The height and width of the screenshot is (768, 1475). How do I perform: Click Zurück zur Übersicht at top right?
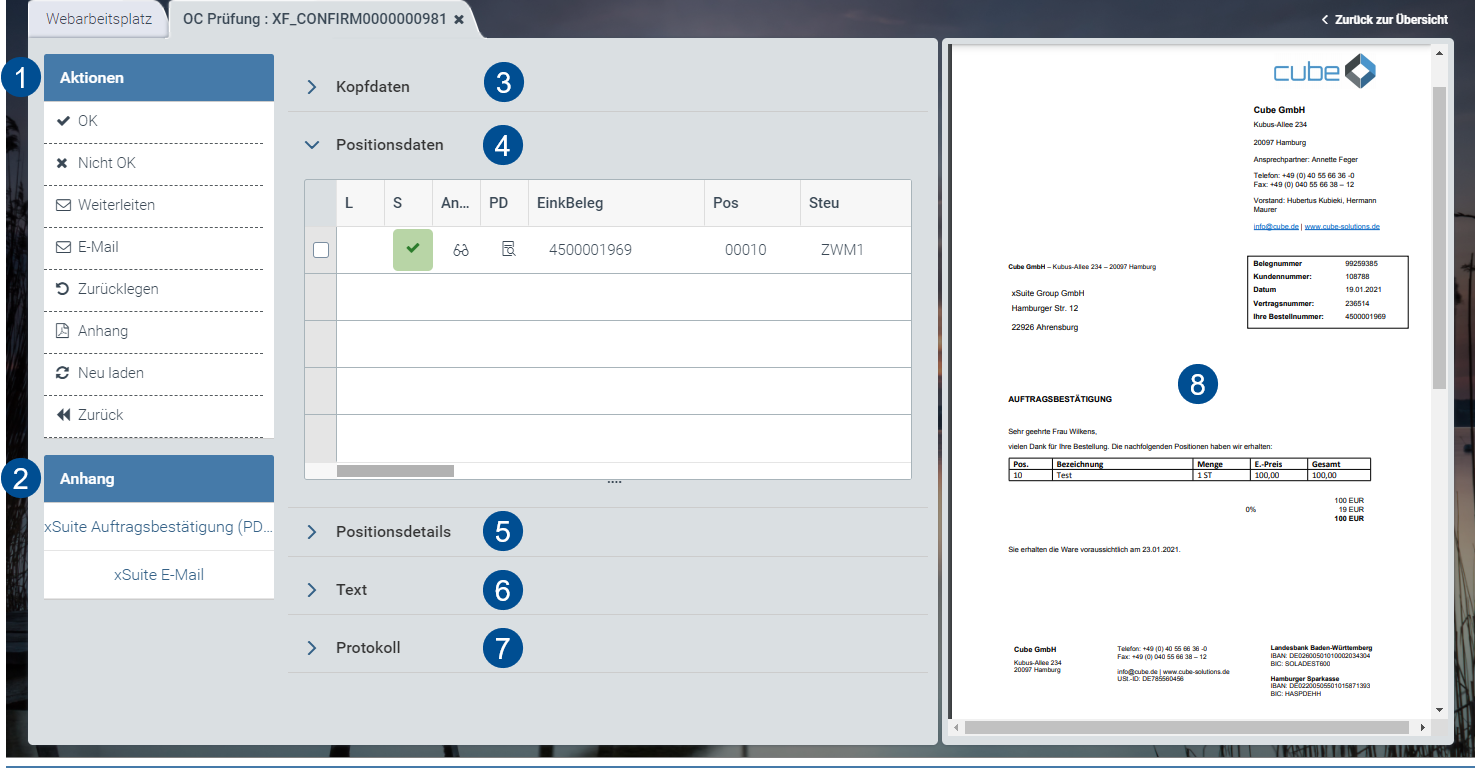tap(1386, 18)
